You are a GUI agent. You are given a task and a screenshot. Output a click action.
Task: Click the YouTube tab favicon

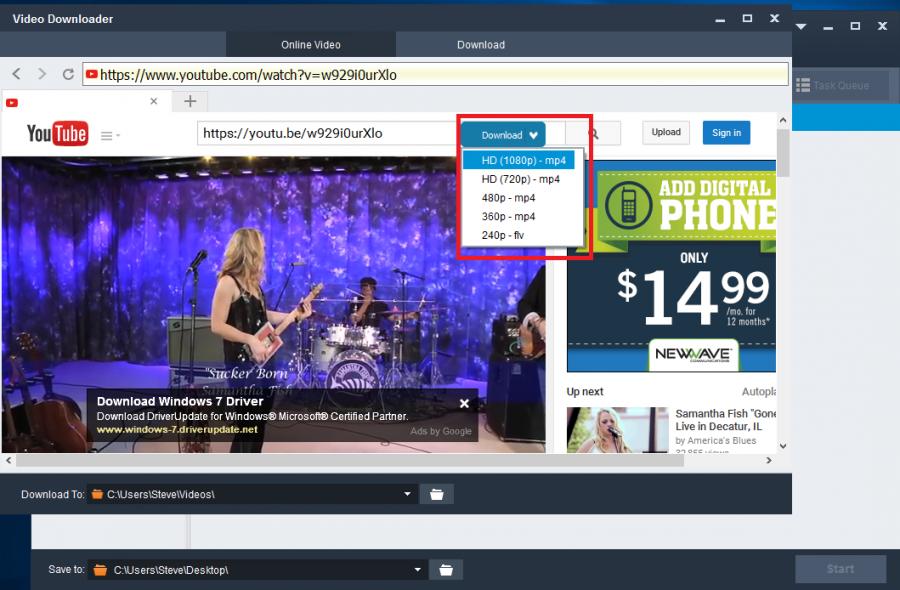(x=12, y=103)
